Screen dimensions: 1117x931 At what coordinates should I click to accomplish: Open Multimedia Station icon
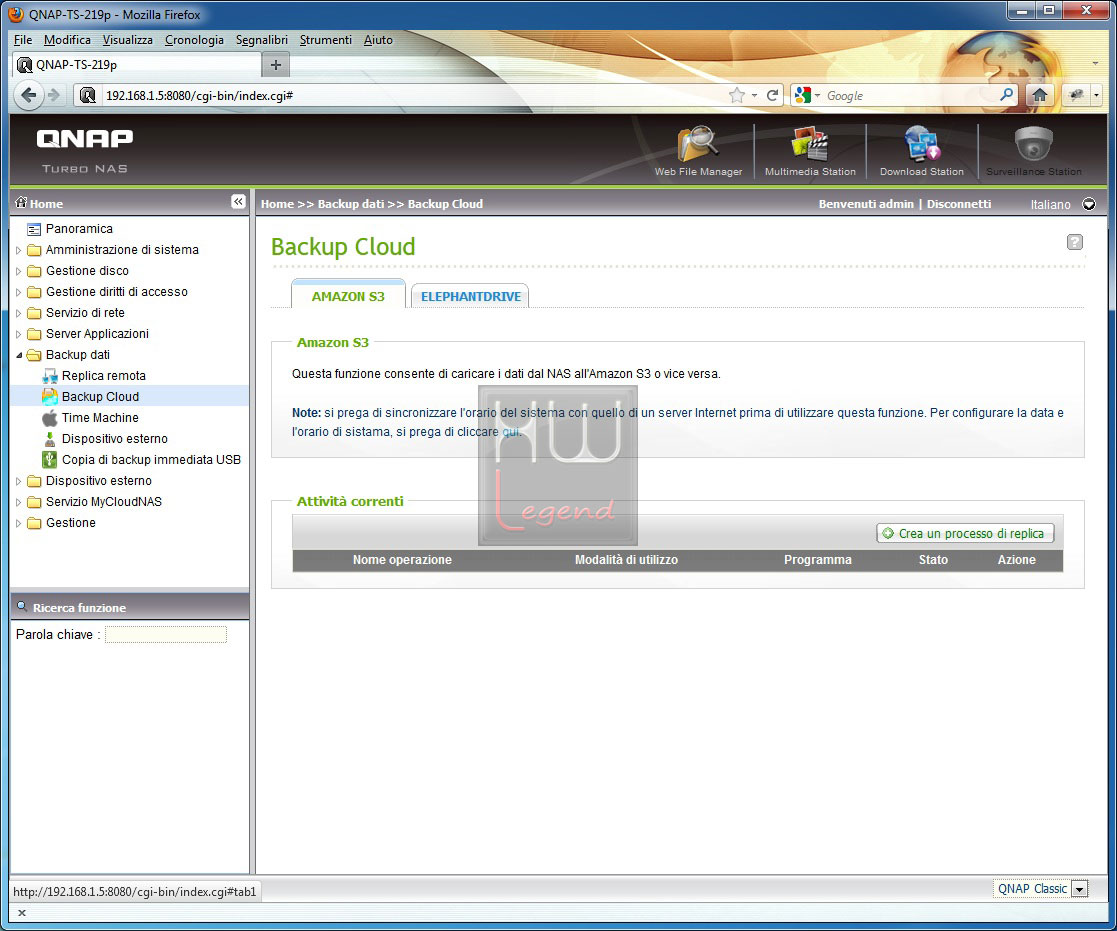coord(810,145)
